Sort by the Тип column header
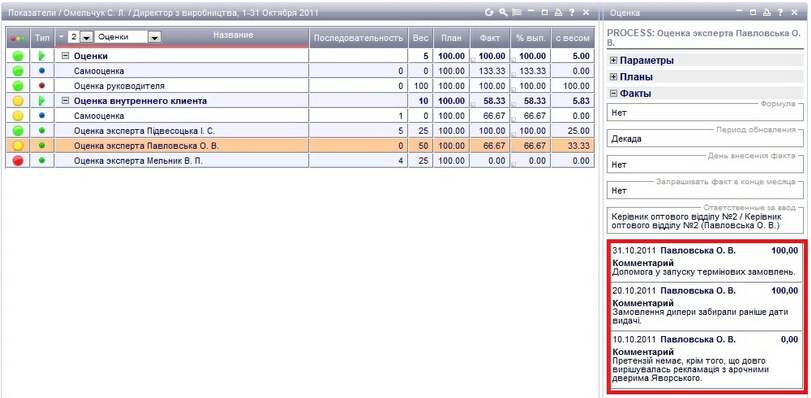The width and height of the screenshot is (811, 398). point(41,38)
